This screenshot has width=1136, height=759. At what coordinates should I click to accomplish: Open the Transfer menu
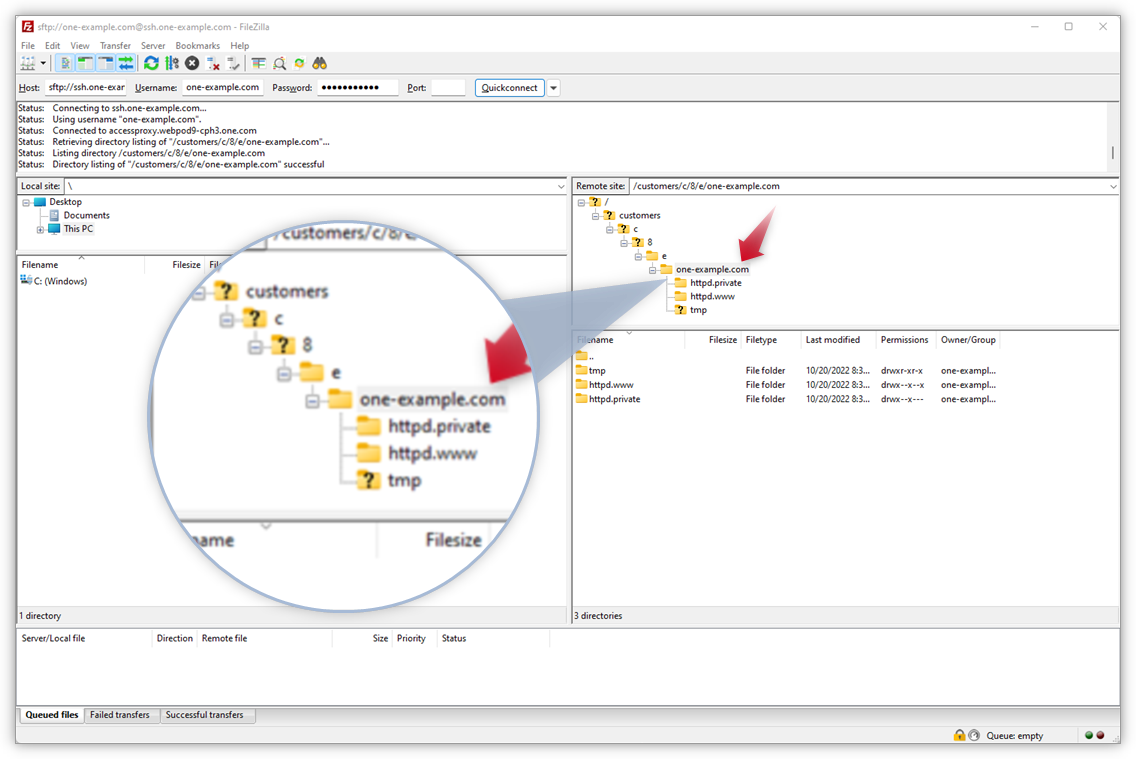click(x=115, y=46)
